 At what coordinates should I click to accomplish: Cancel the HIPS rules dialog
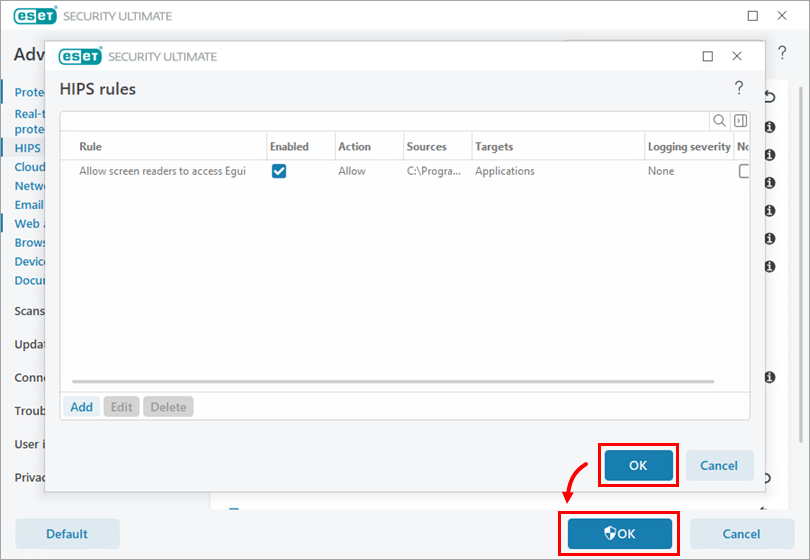pos(719,465)
